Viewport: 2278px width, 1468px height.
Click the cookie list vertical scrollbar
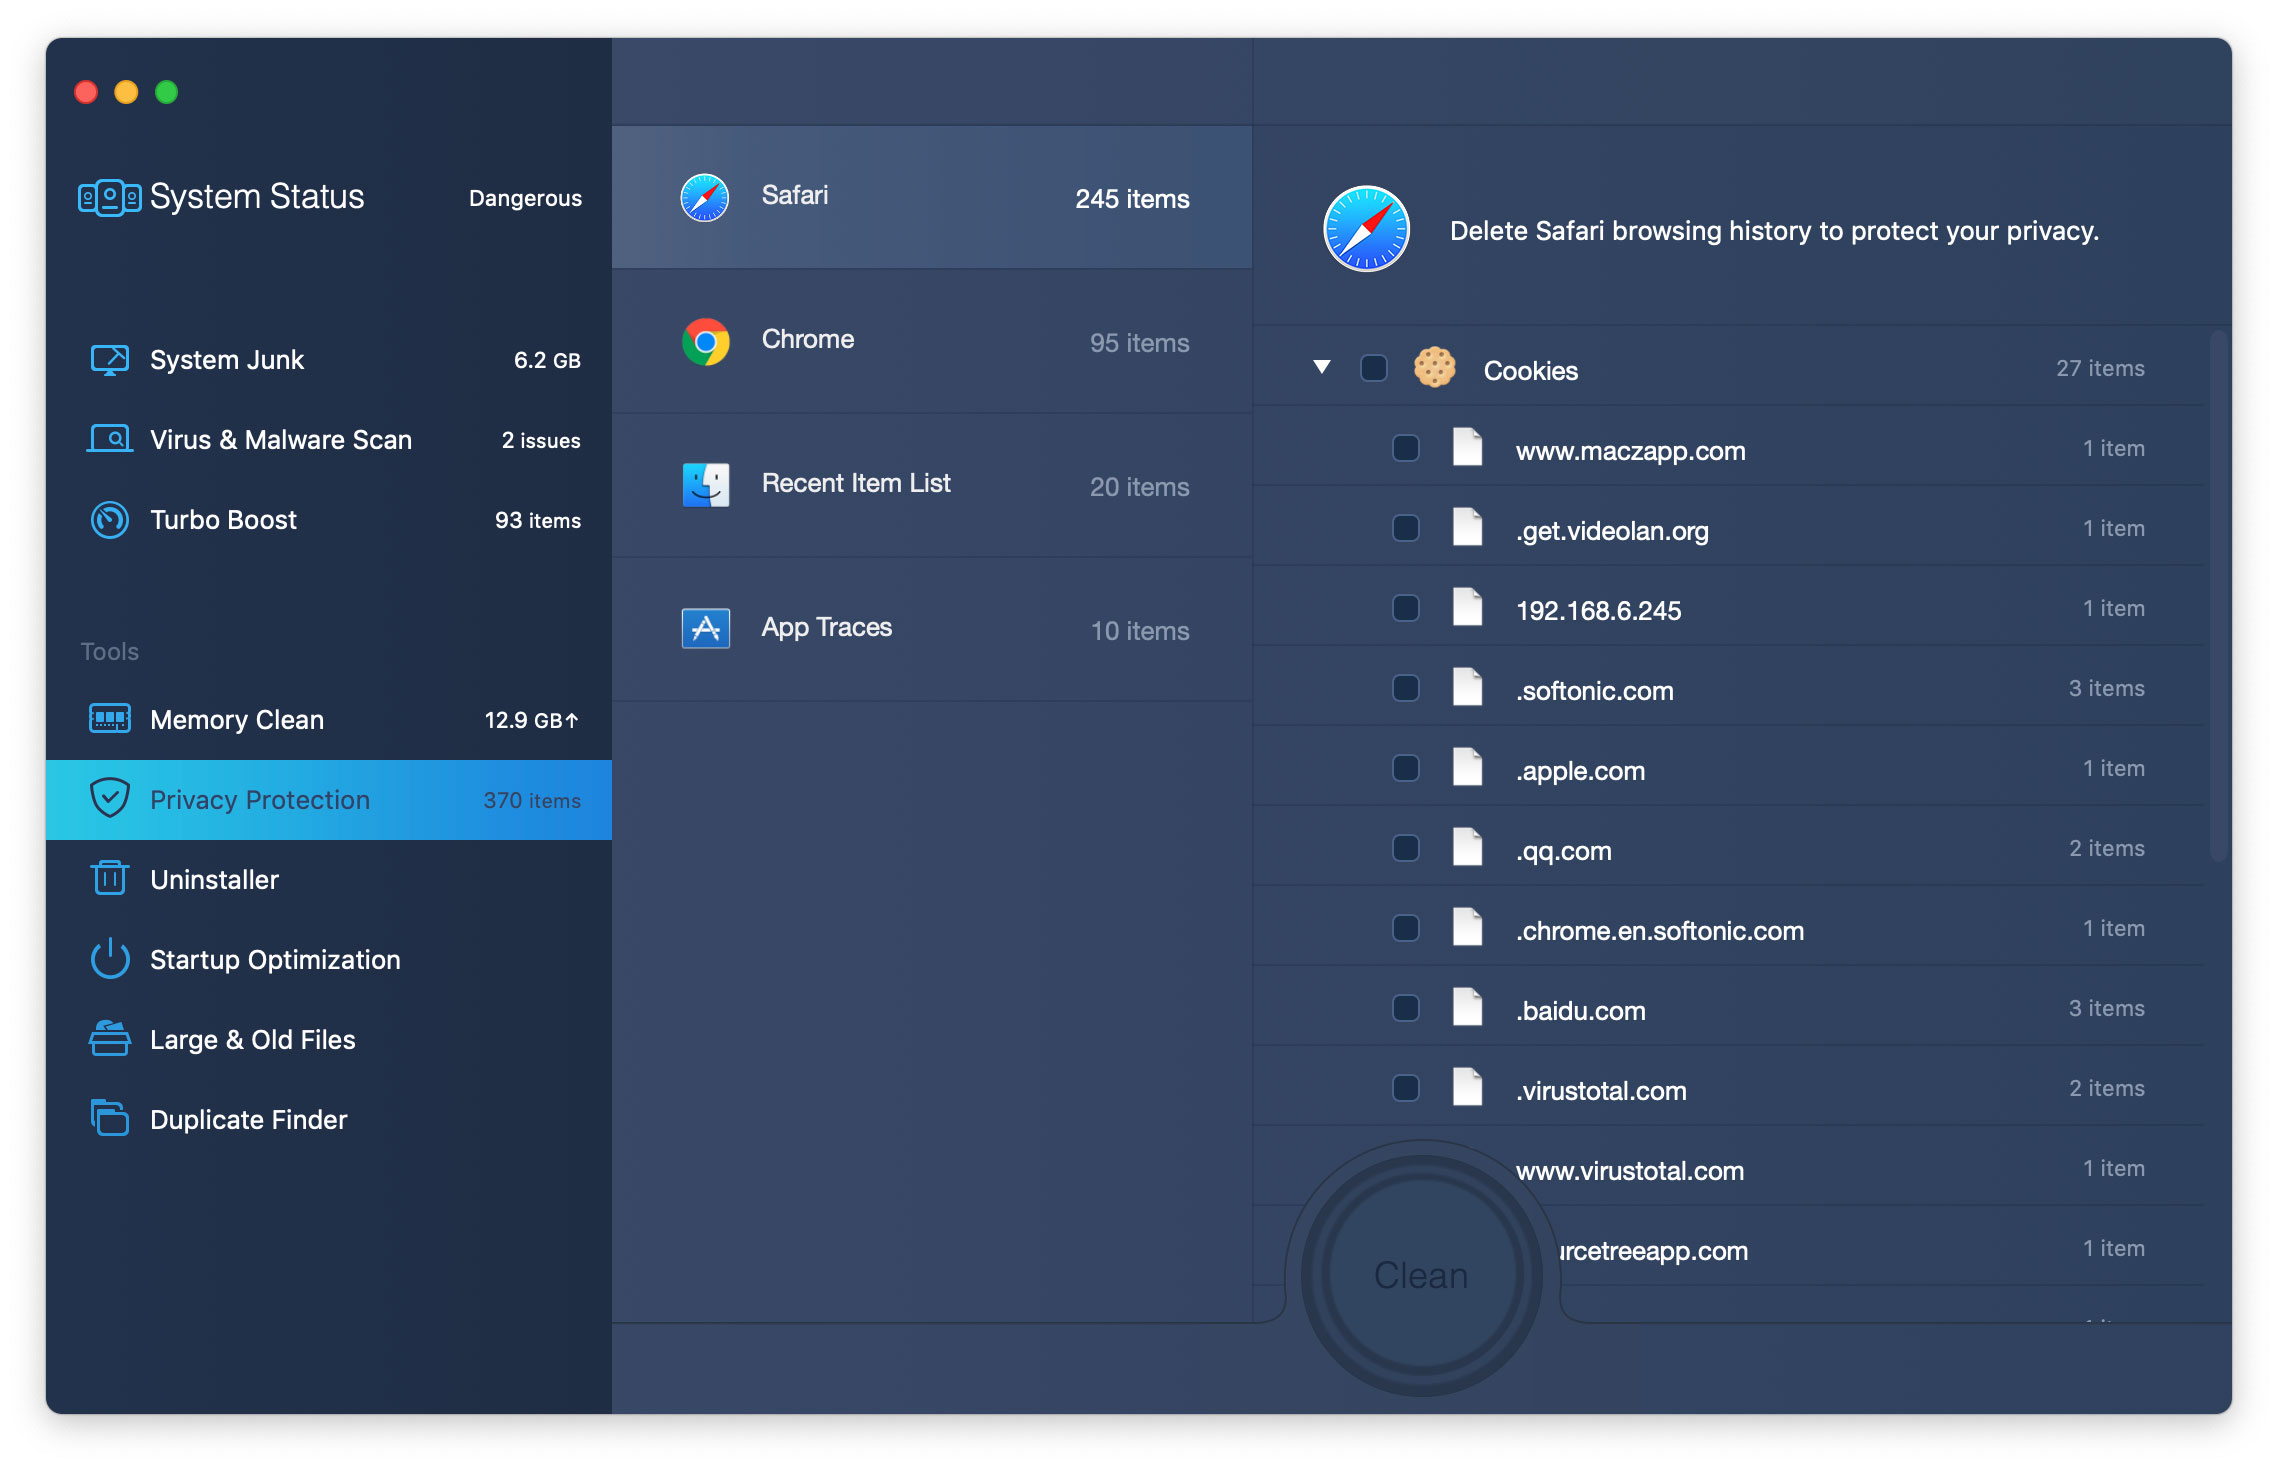click(x=2219, y=596)
